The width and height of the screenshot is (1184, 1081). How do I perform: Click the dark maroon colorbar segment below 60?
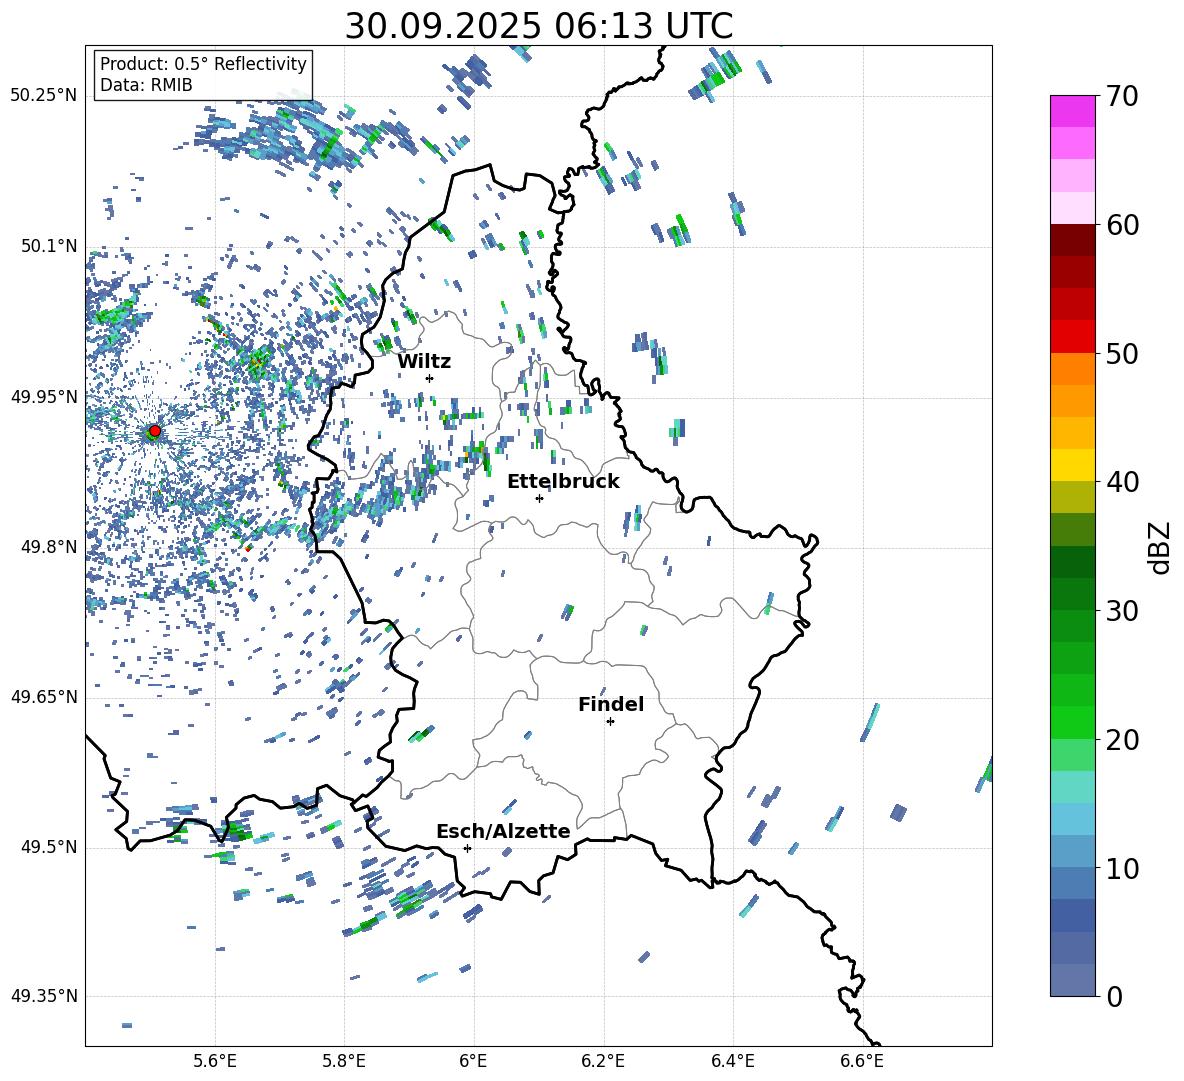[x=1072, y=240]
